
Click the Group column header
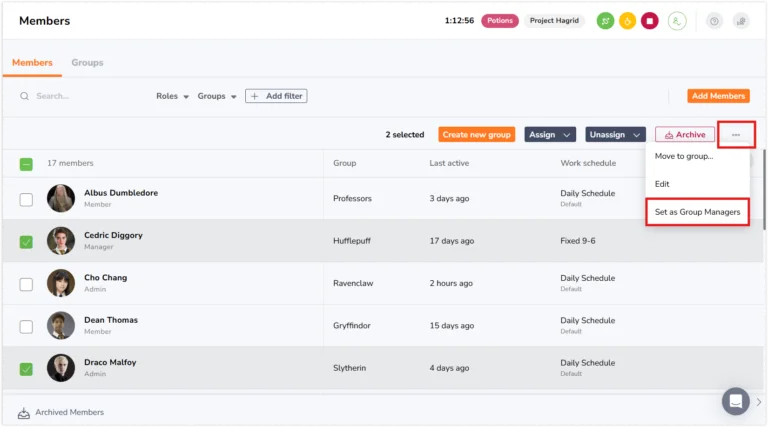click(x=344, y=163)
